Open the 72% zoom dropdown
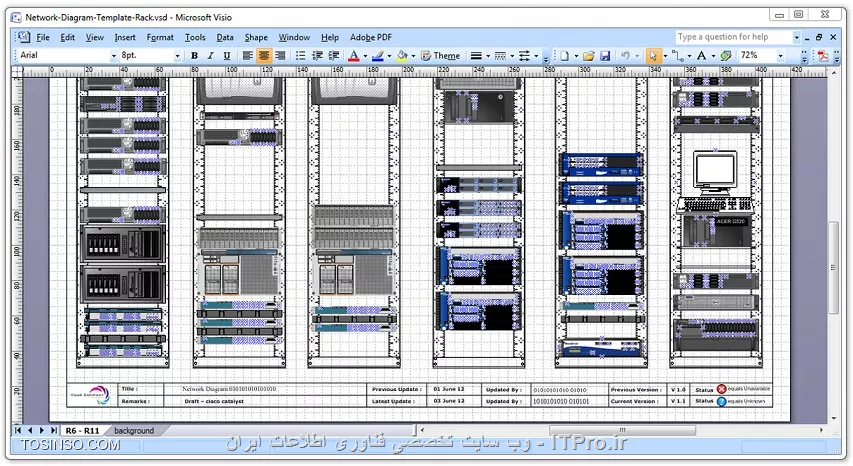The width and height of the screenshot is (853, 466). tap(780, 55)
